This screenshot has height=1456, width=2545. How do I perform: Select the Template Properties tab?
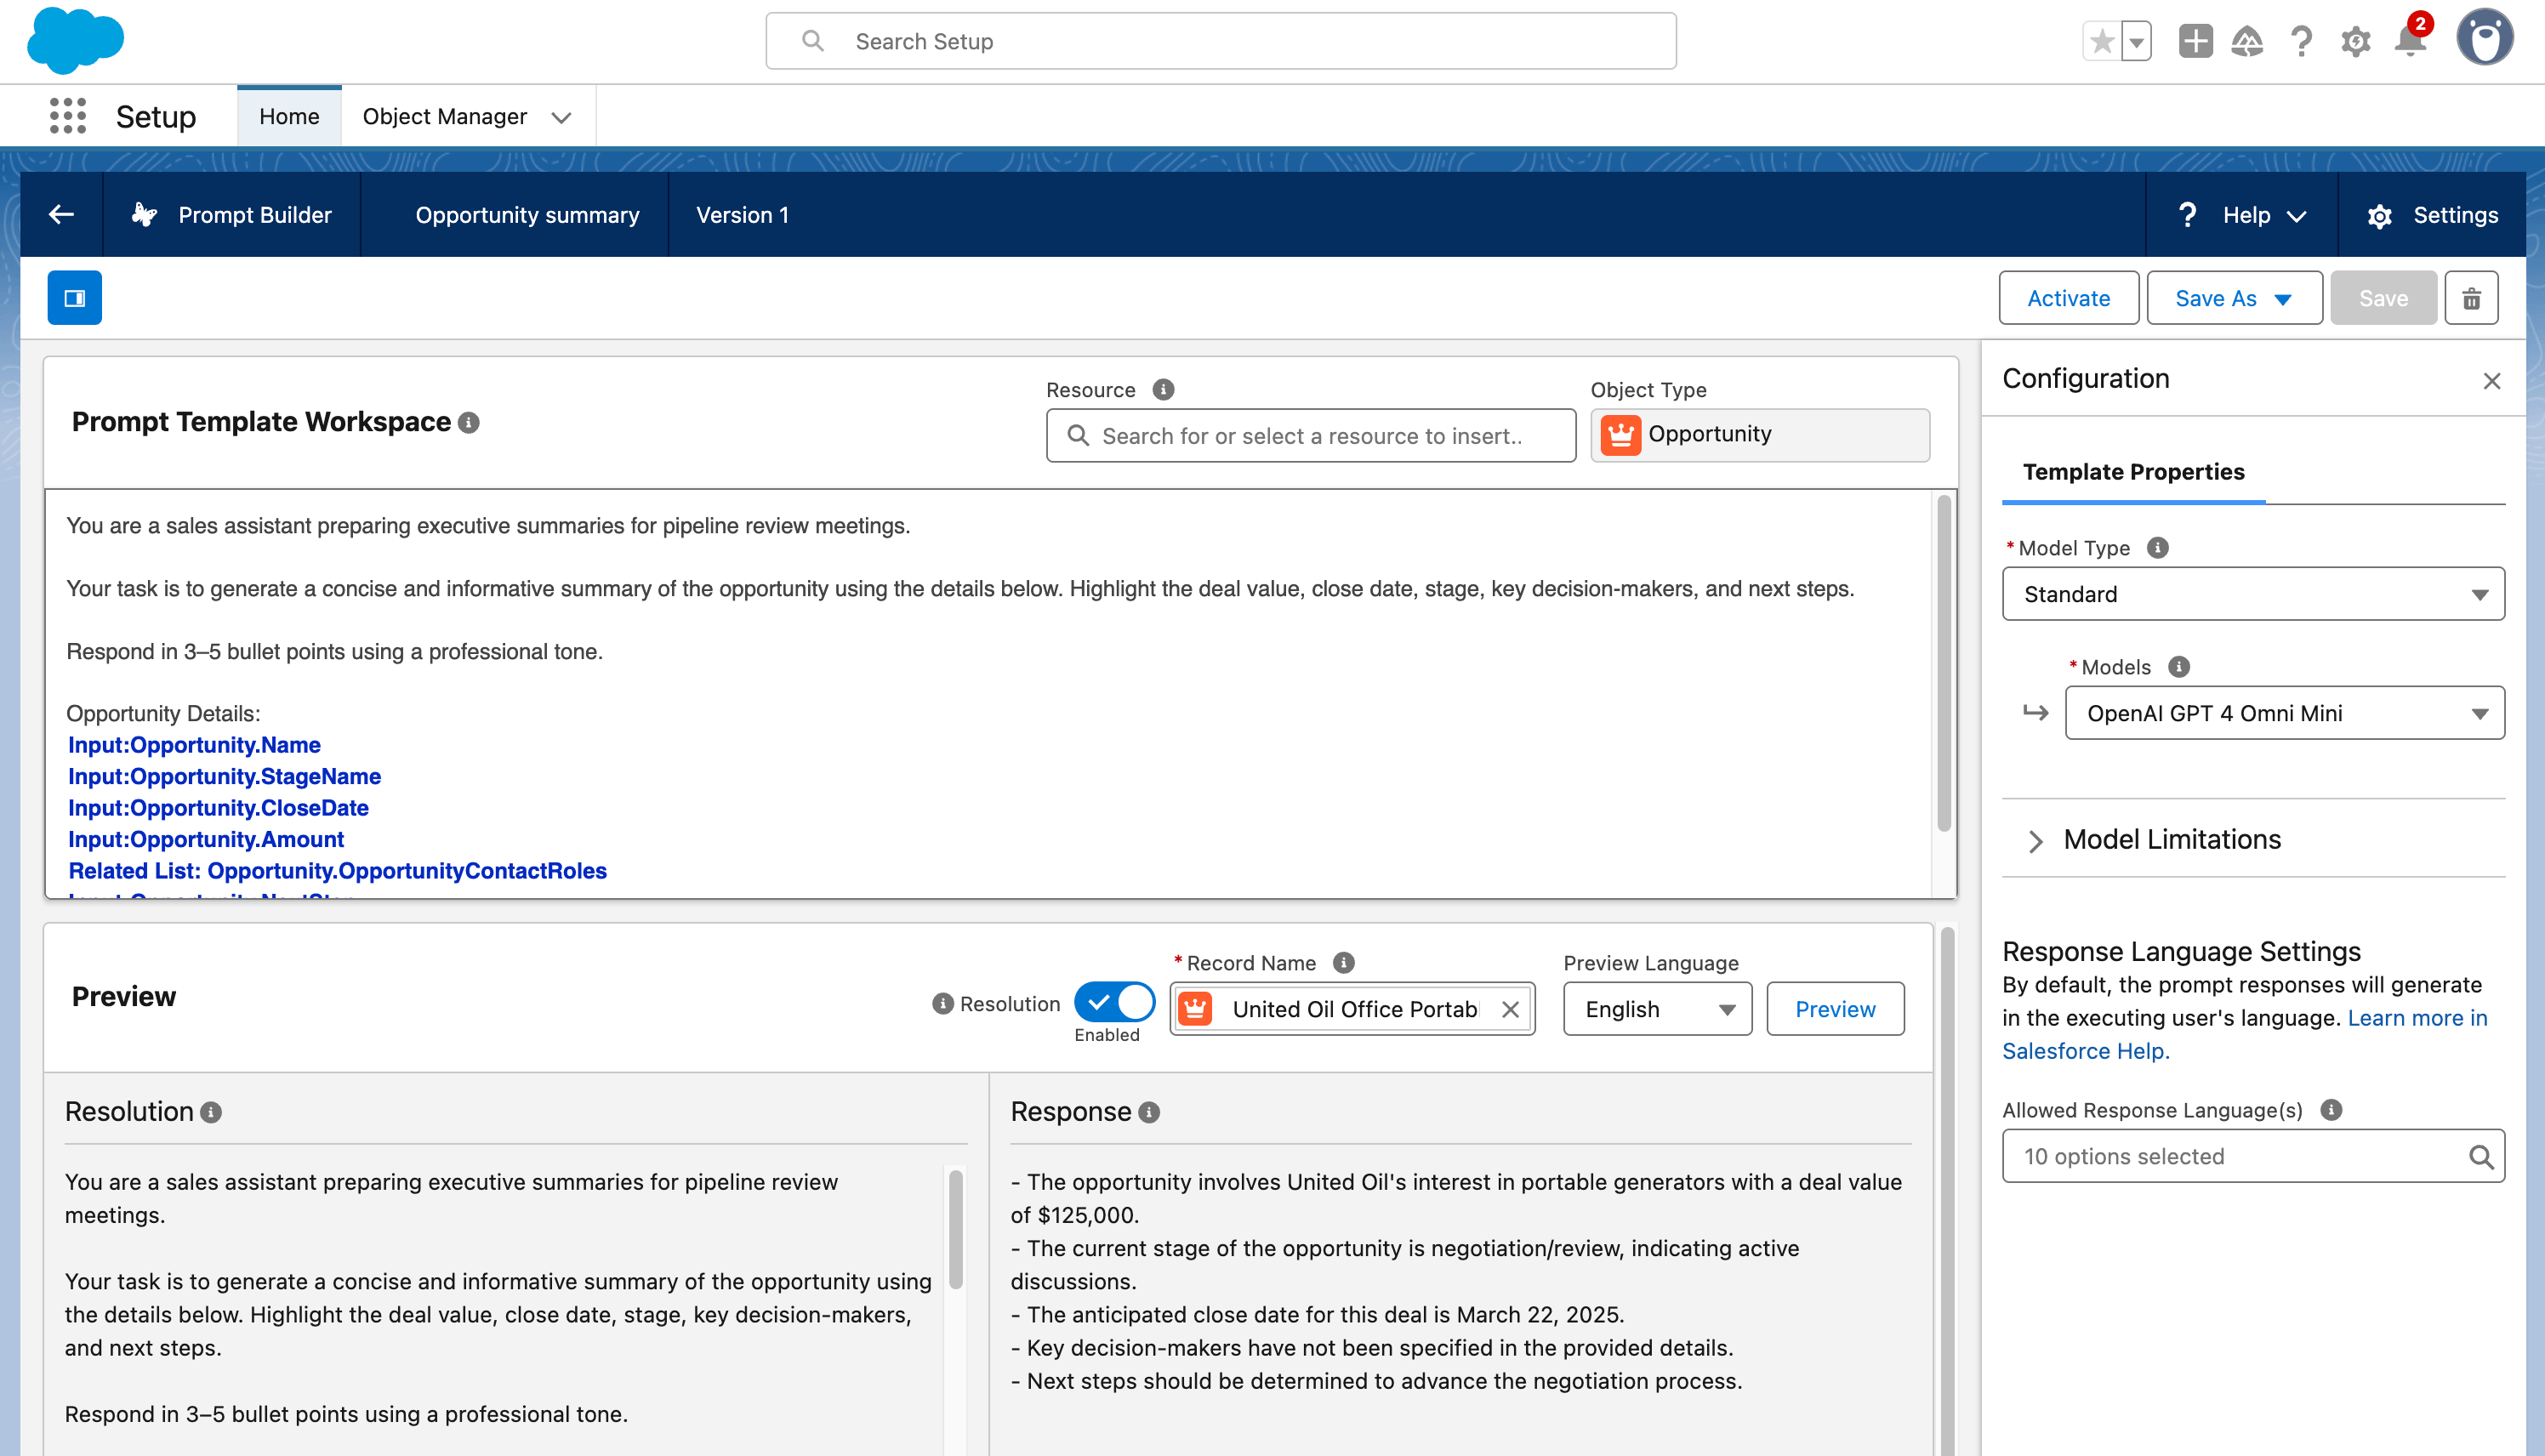pyautogui.click(x=2133, y=472)
